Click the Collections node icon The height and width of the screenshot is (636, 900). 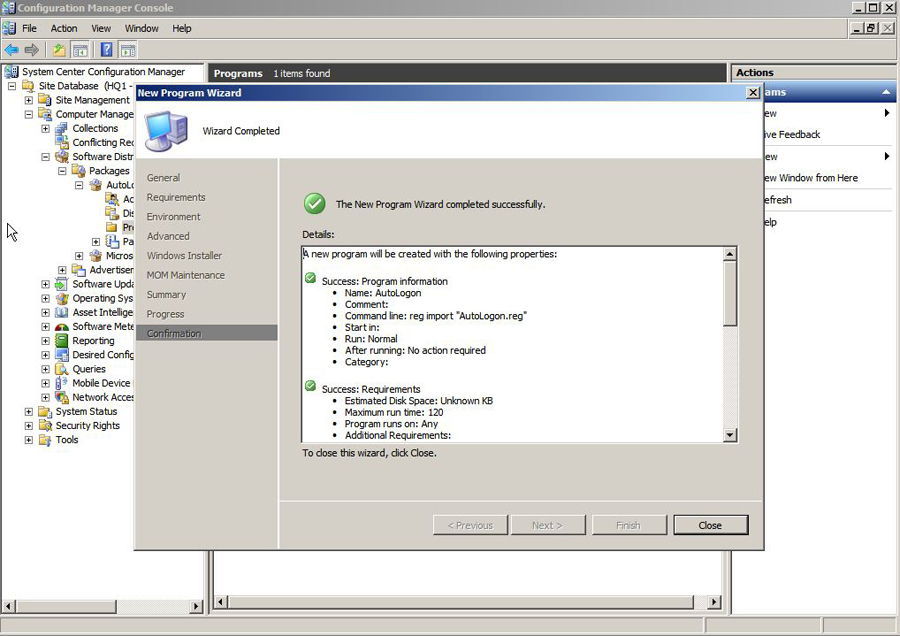point(61,128)
